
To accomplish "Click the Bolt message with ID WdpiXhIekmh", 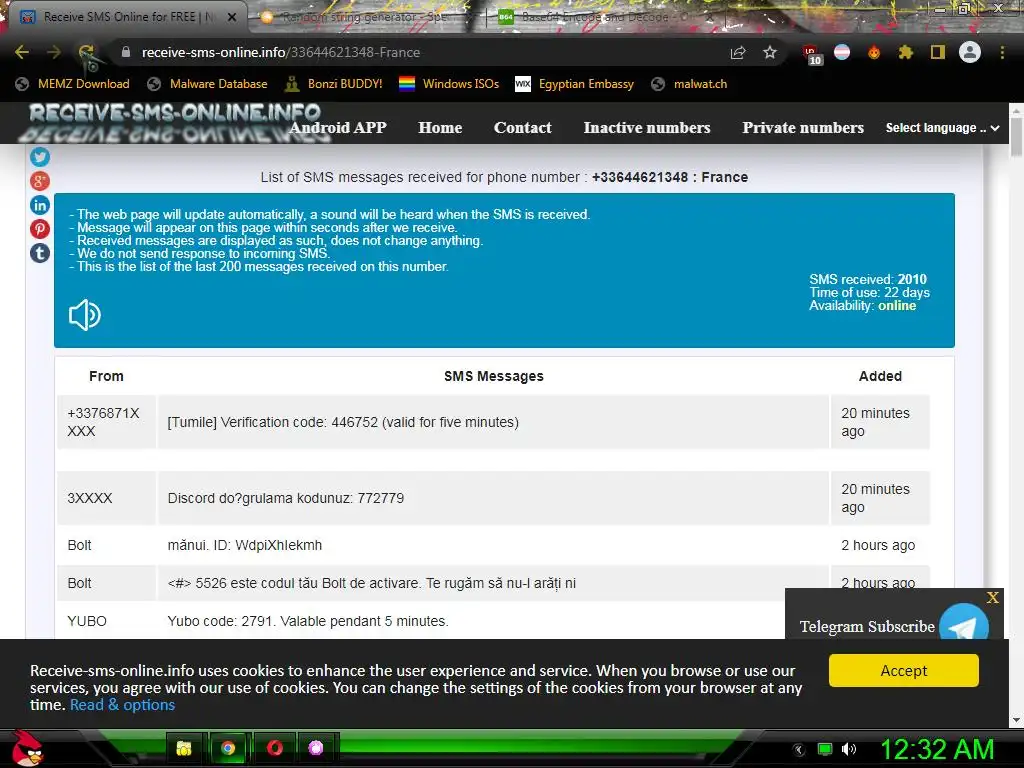I will 493,545.
